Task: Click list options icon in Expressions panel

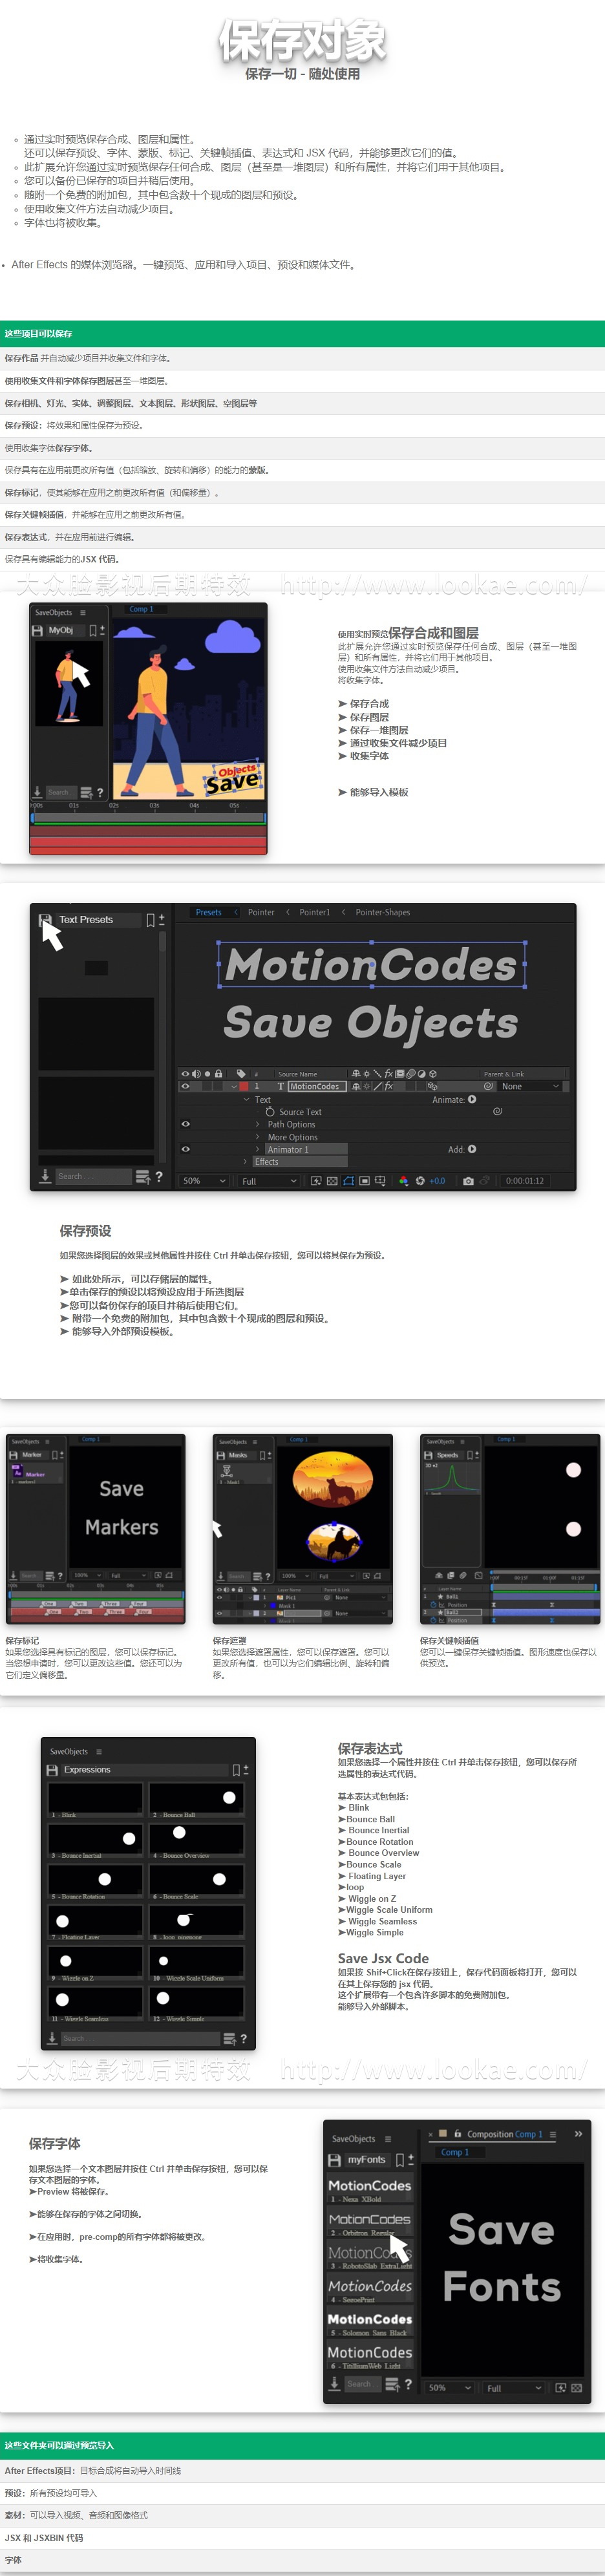Action: pos(229,2038)
